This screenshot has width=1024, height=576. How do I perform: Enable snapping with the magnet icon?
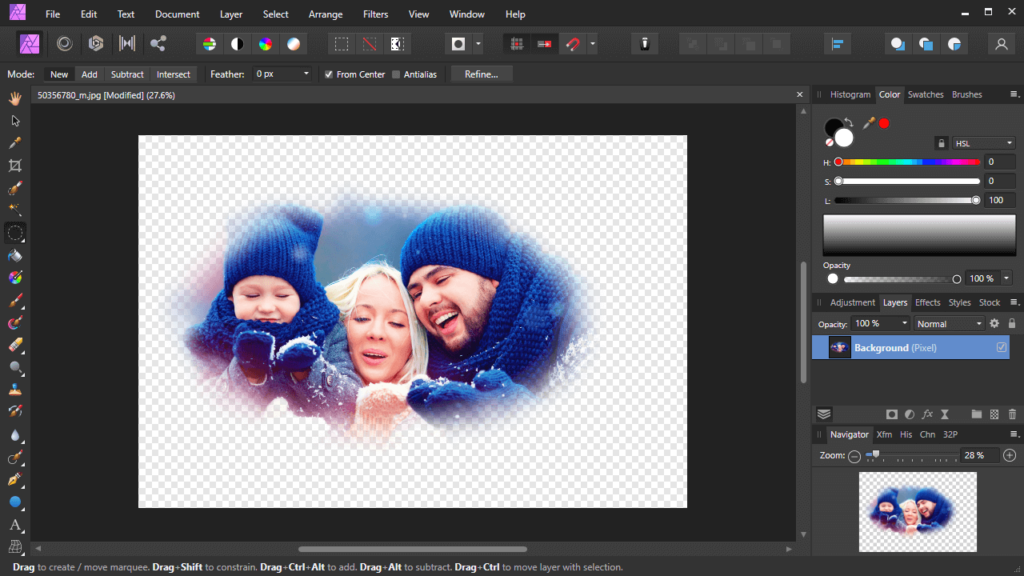[x=572, y=43]
